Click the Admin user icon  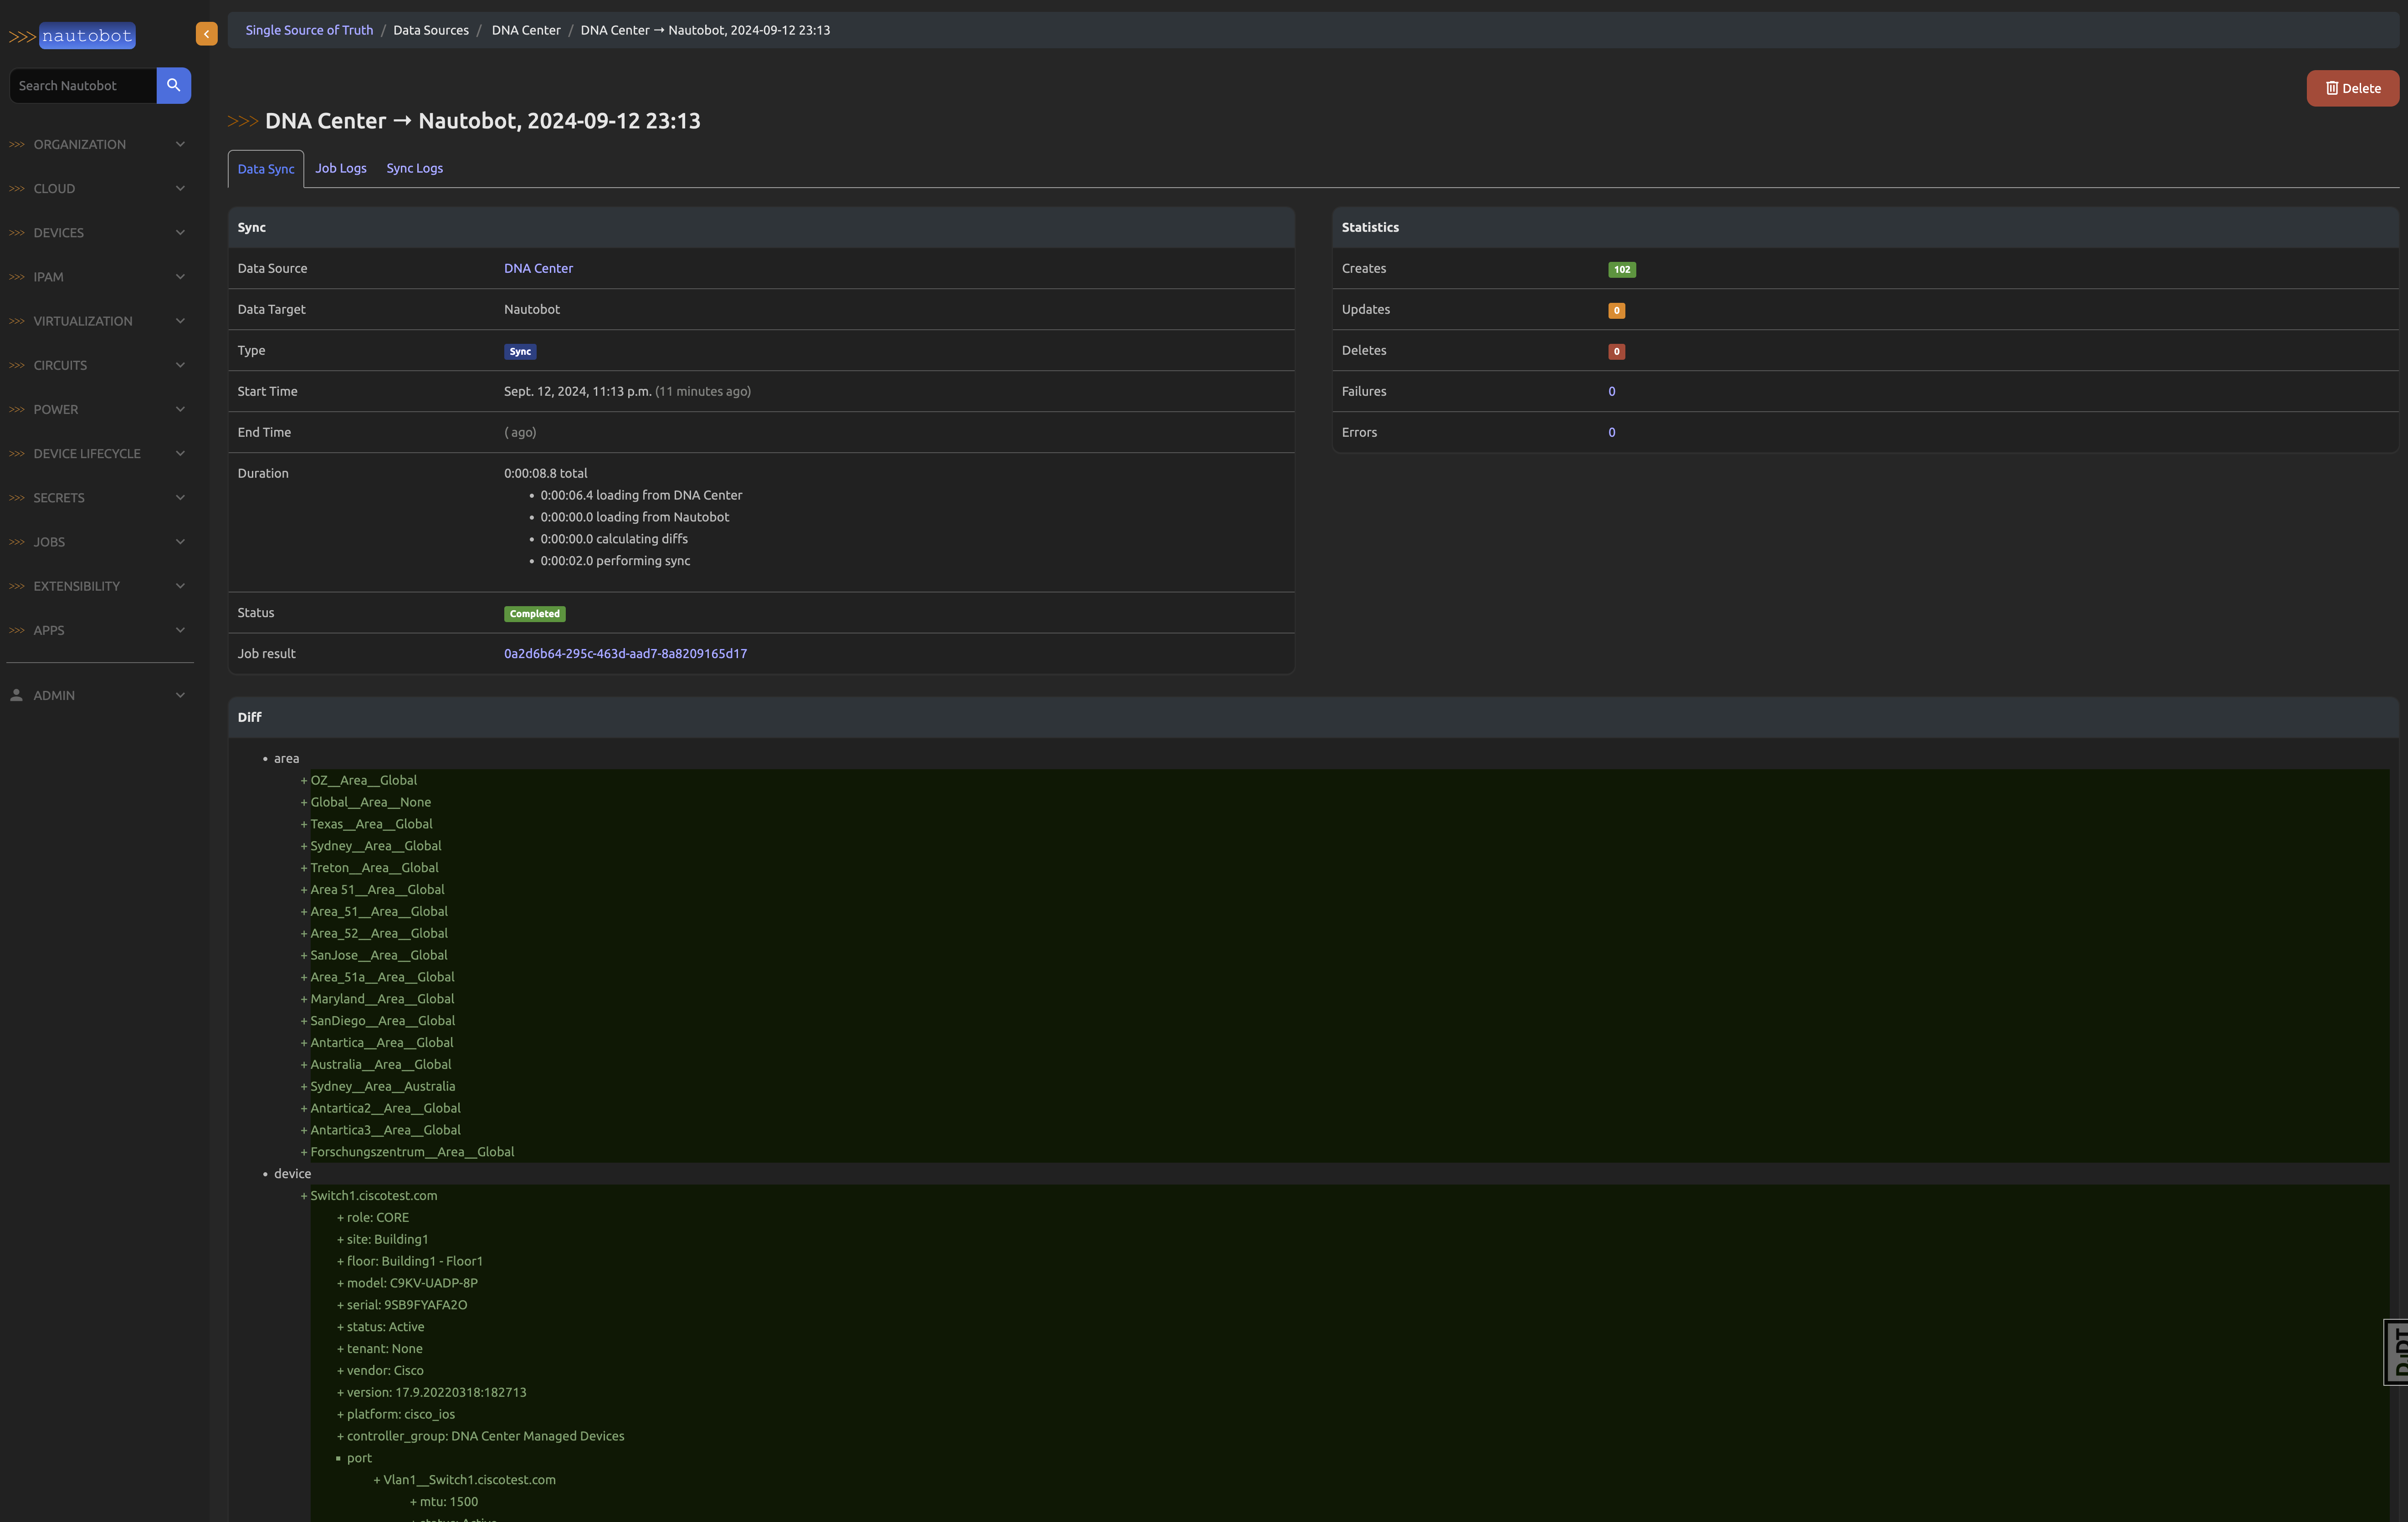16,695
